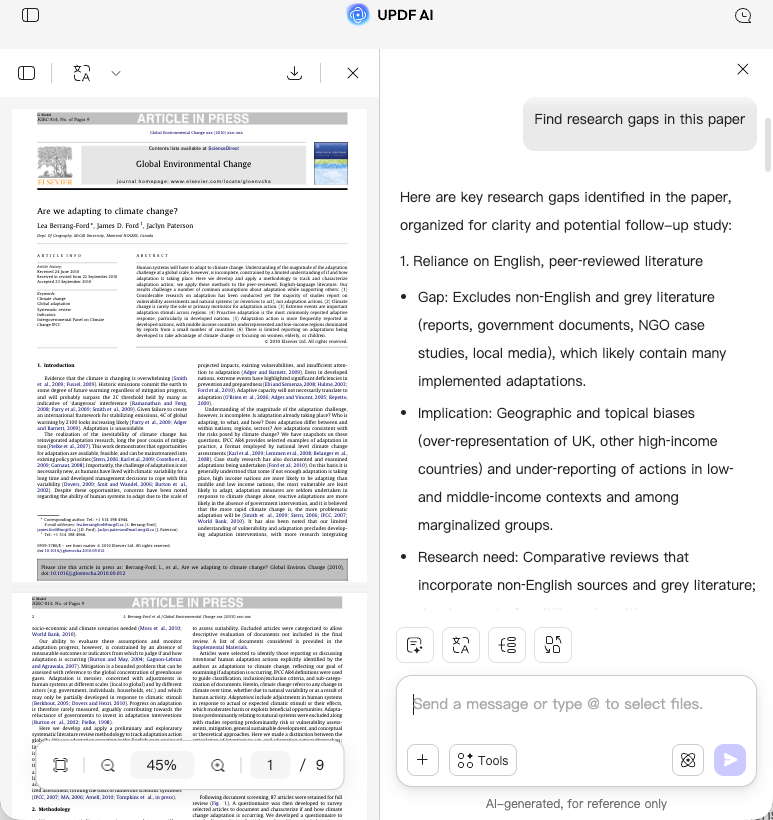This screenshot has height=820, width=773.
Task: Click the mind map quick-action icon
Action: [507, 645]
